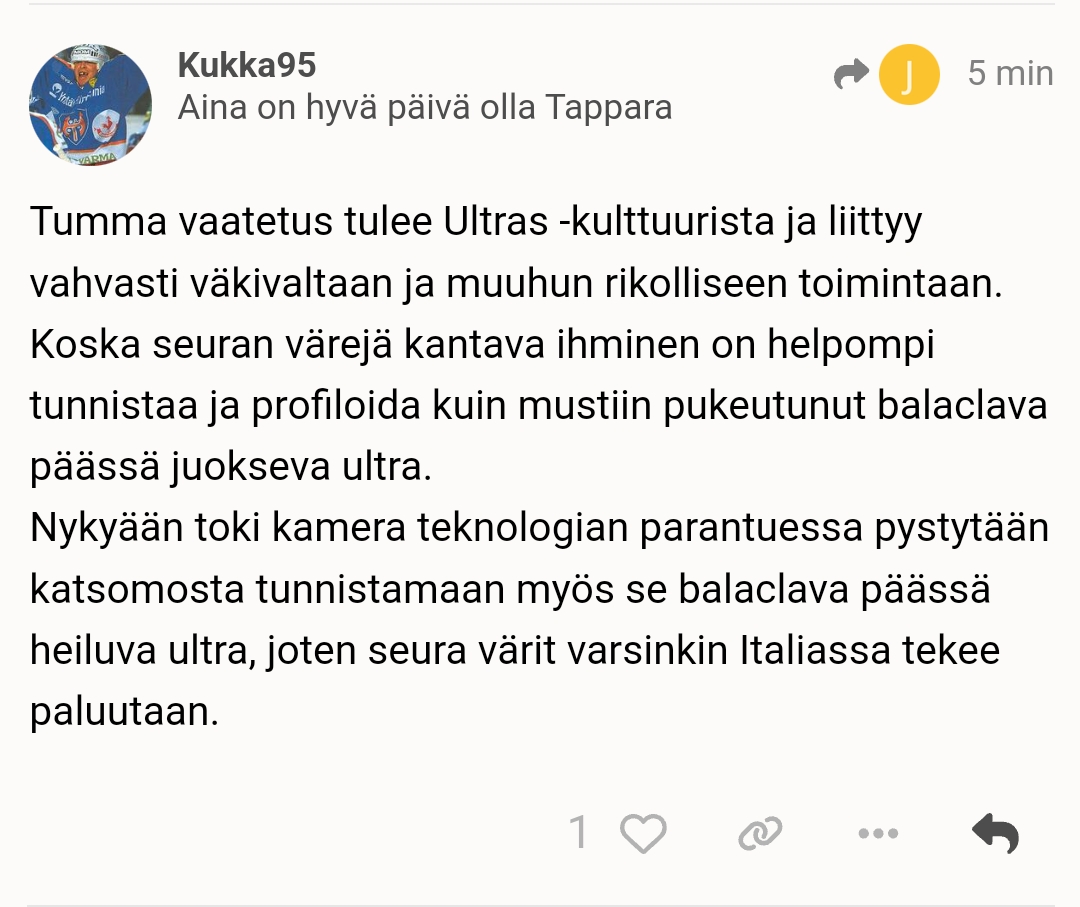The height and width of the screenshot is (907, 1080).
Task: Open the Kukka95 username link
Action: point(246,65)
